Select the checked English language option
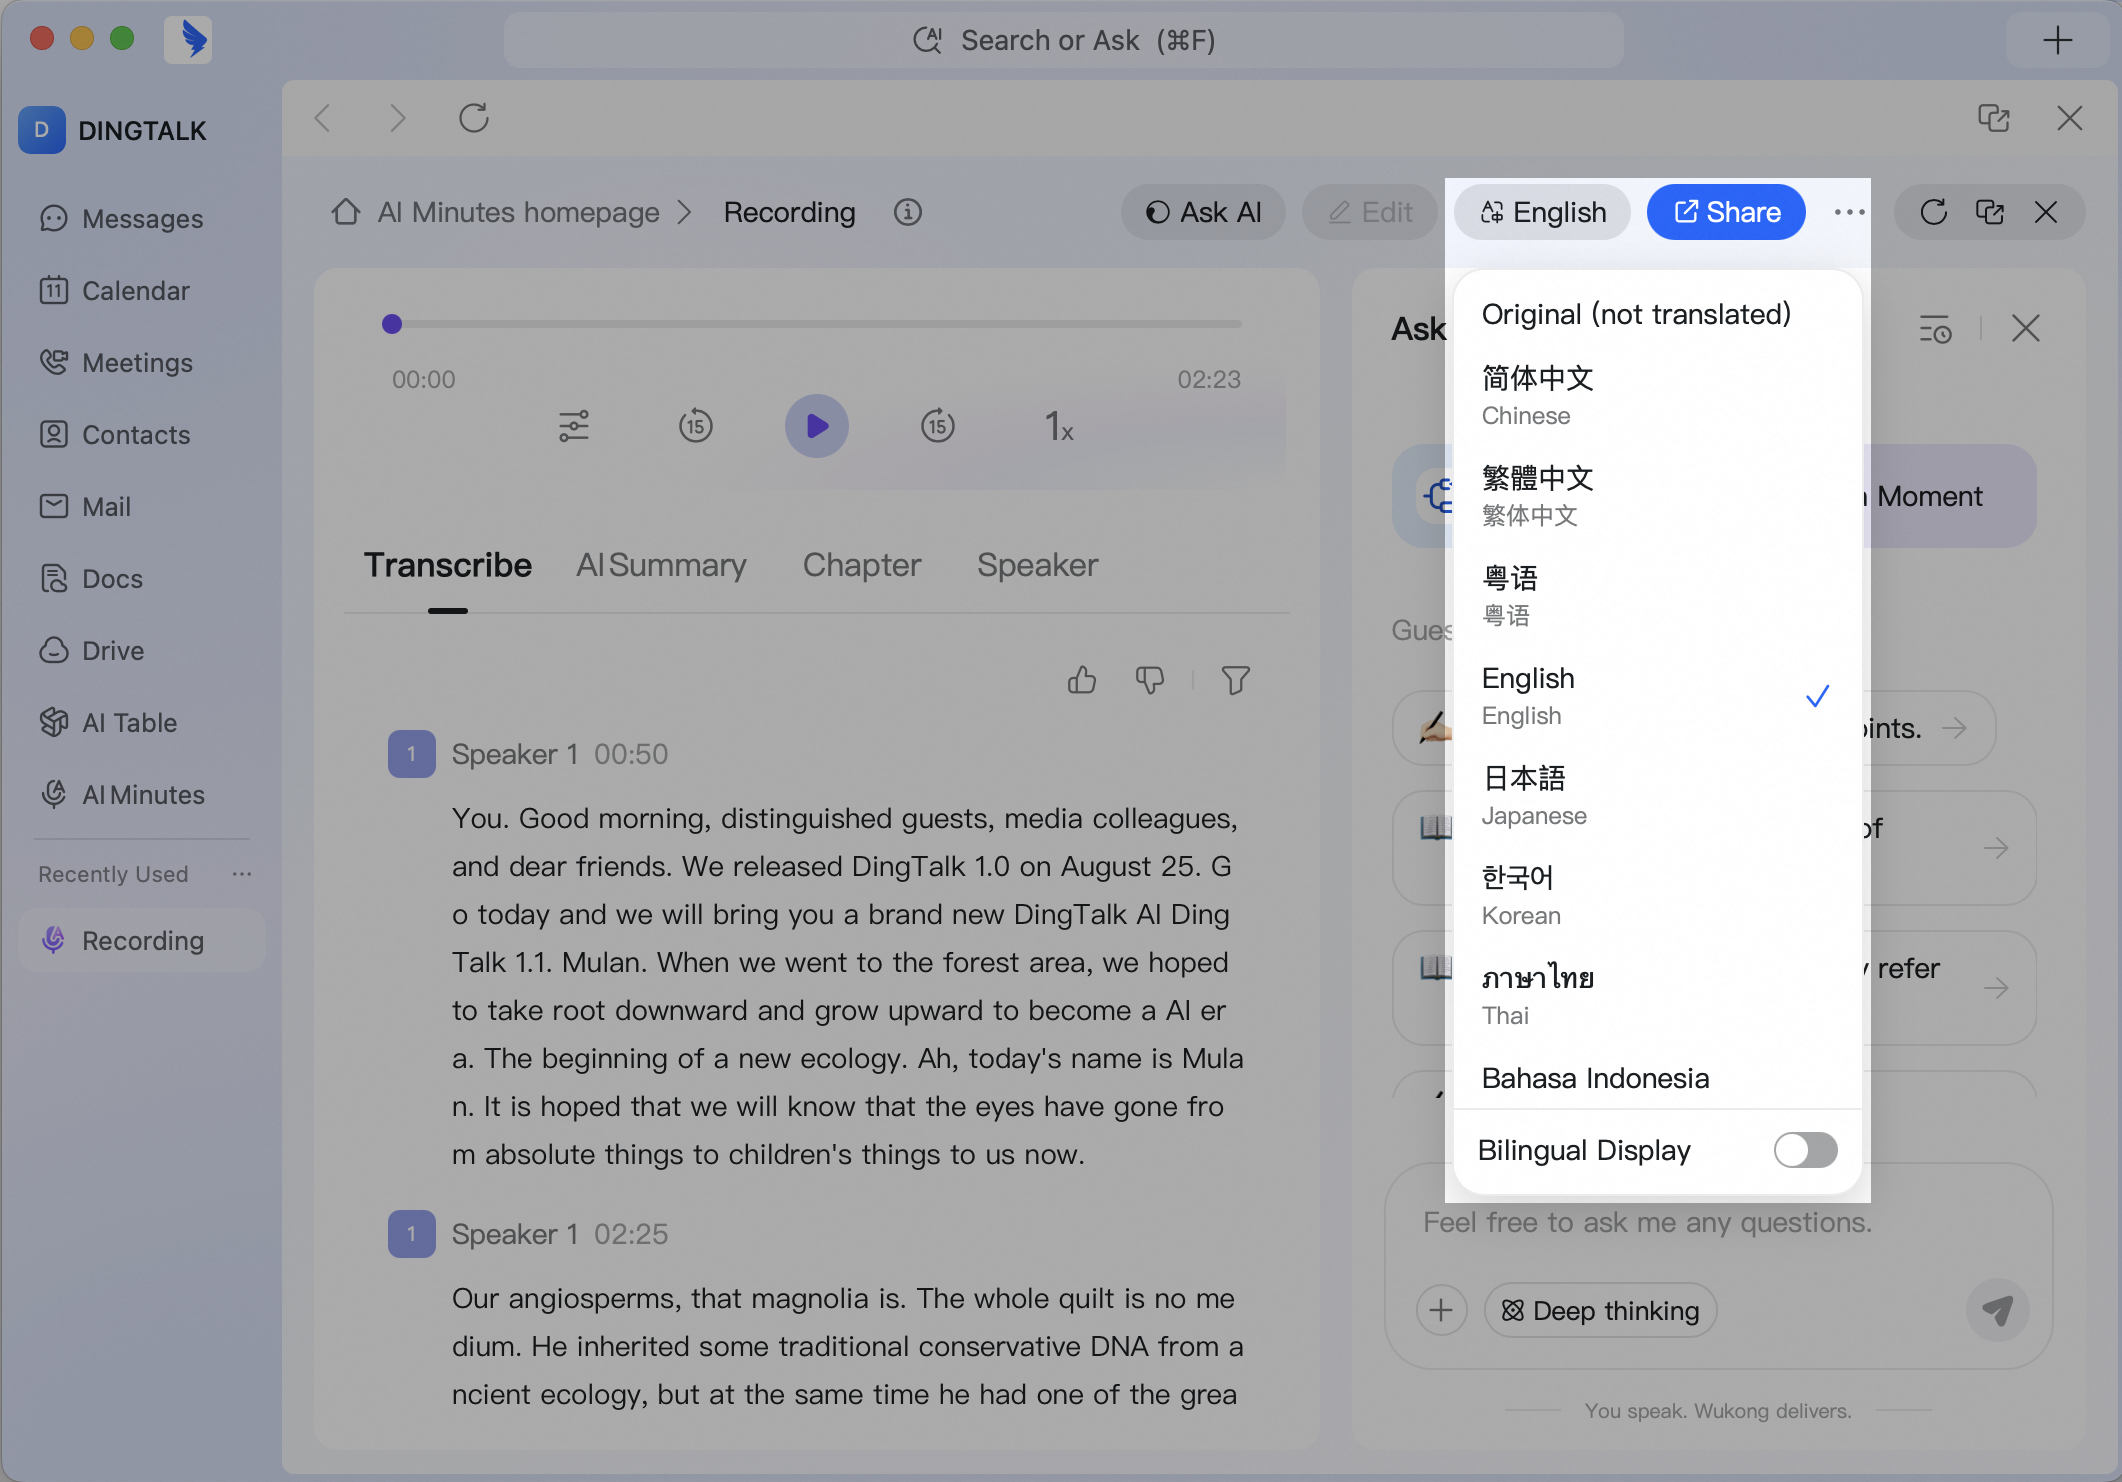The height and width of the screenshot is (1482, 2122). point(1657,695)
